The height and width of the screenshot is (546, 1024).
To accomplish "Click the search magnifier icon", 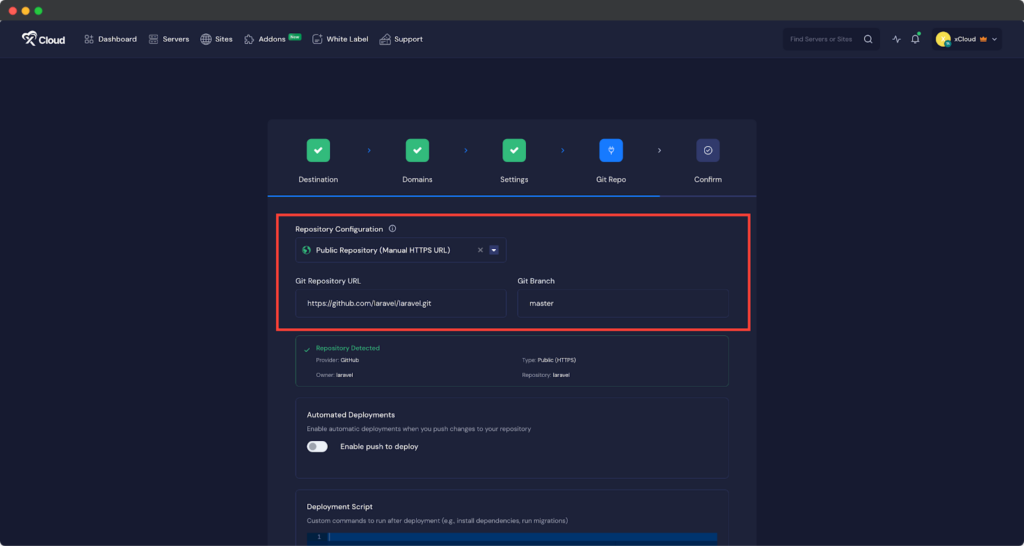I will pos(868,39).
